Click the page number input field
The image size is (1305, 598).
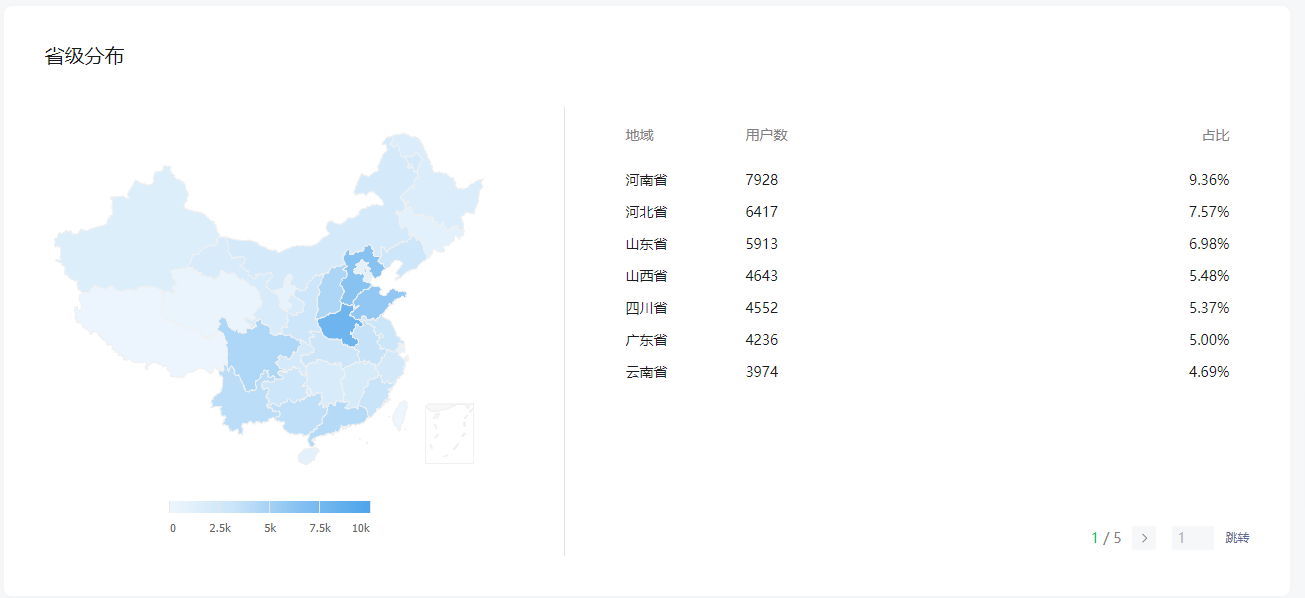pyautogui.click(x=1193, y=538)
